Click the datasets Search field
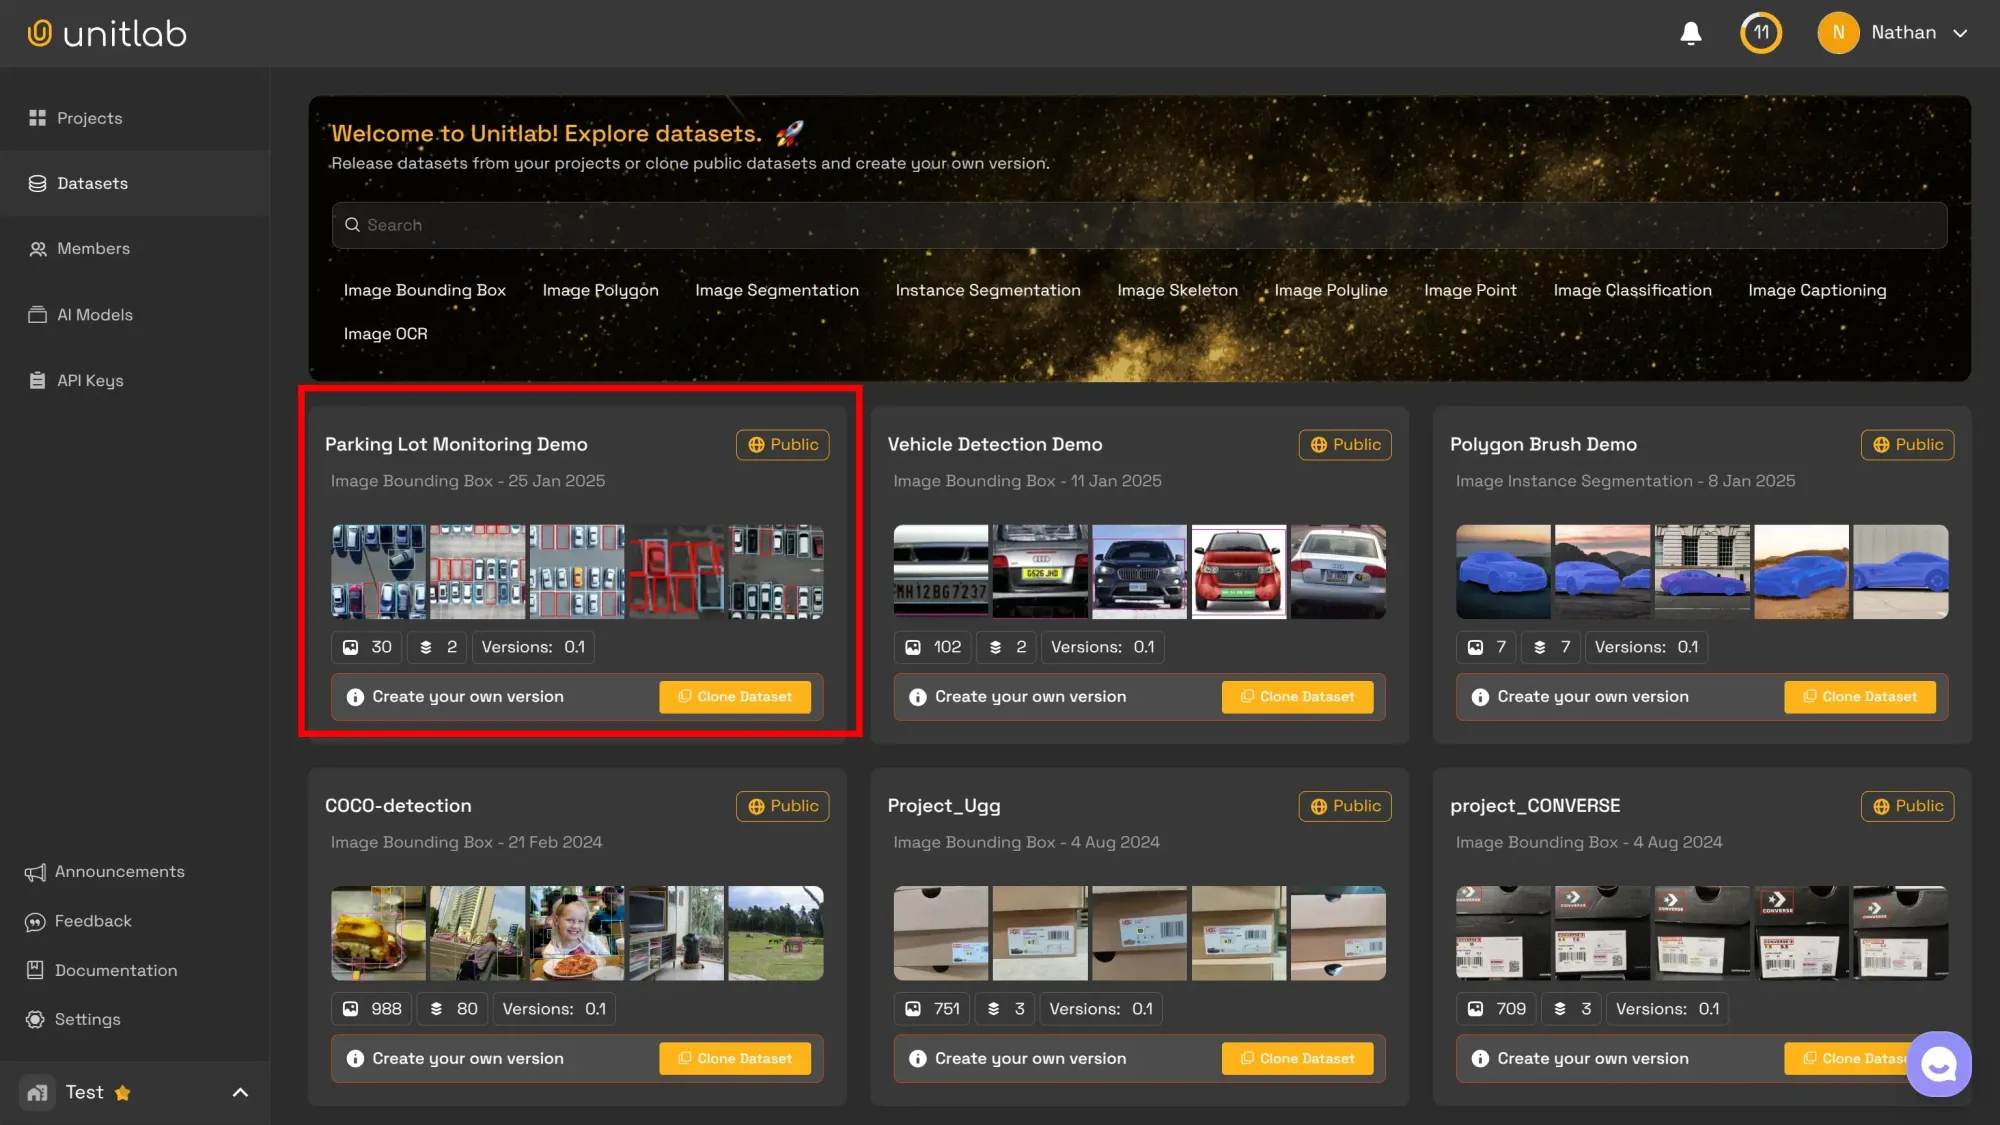The width and height of the screenshot is (2000, 1125). [1139, 225]
